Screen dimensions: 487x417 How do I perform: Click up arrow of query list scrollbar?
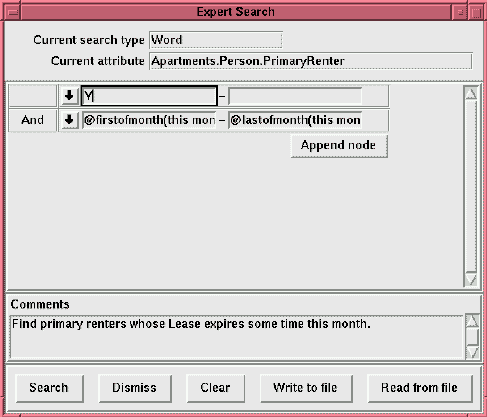[x=471, y=94]
